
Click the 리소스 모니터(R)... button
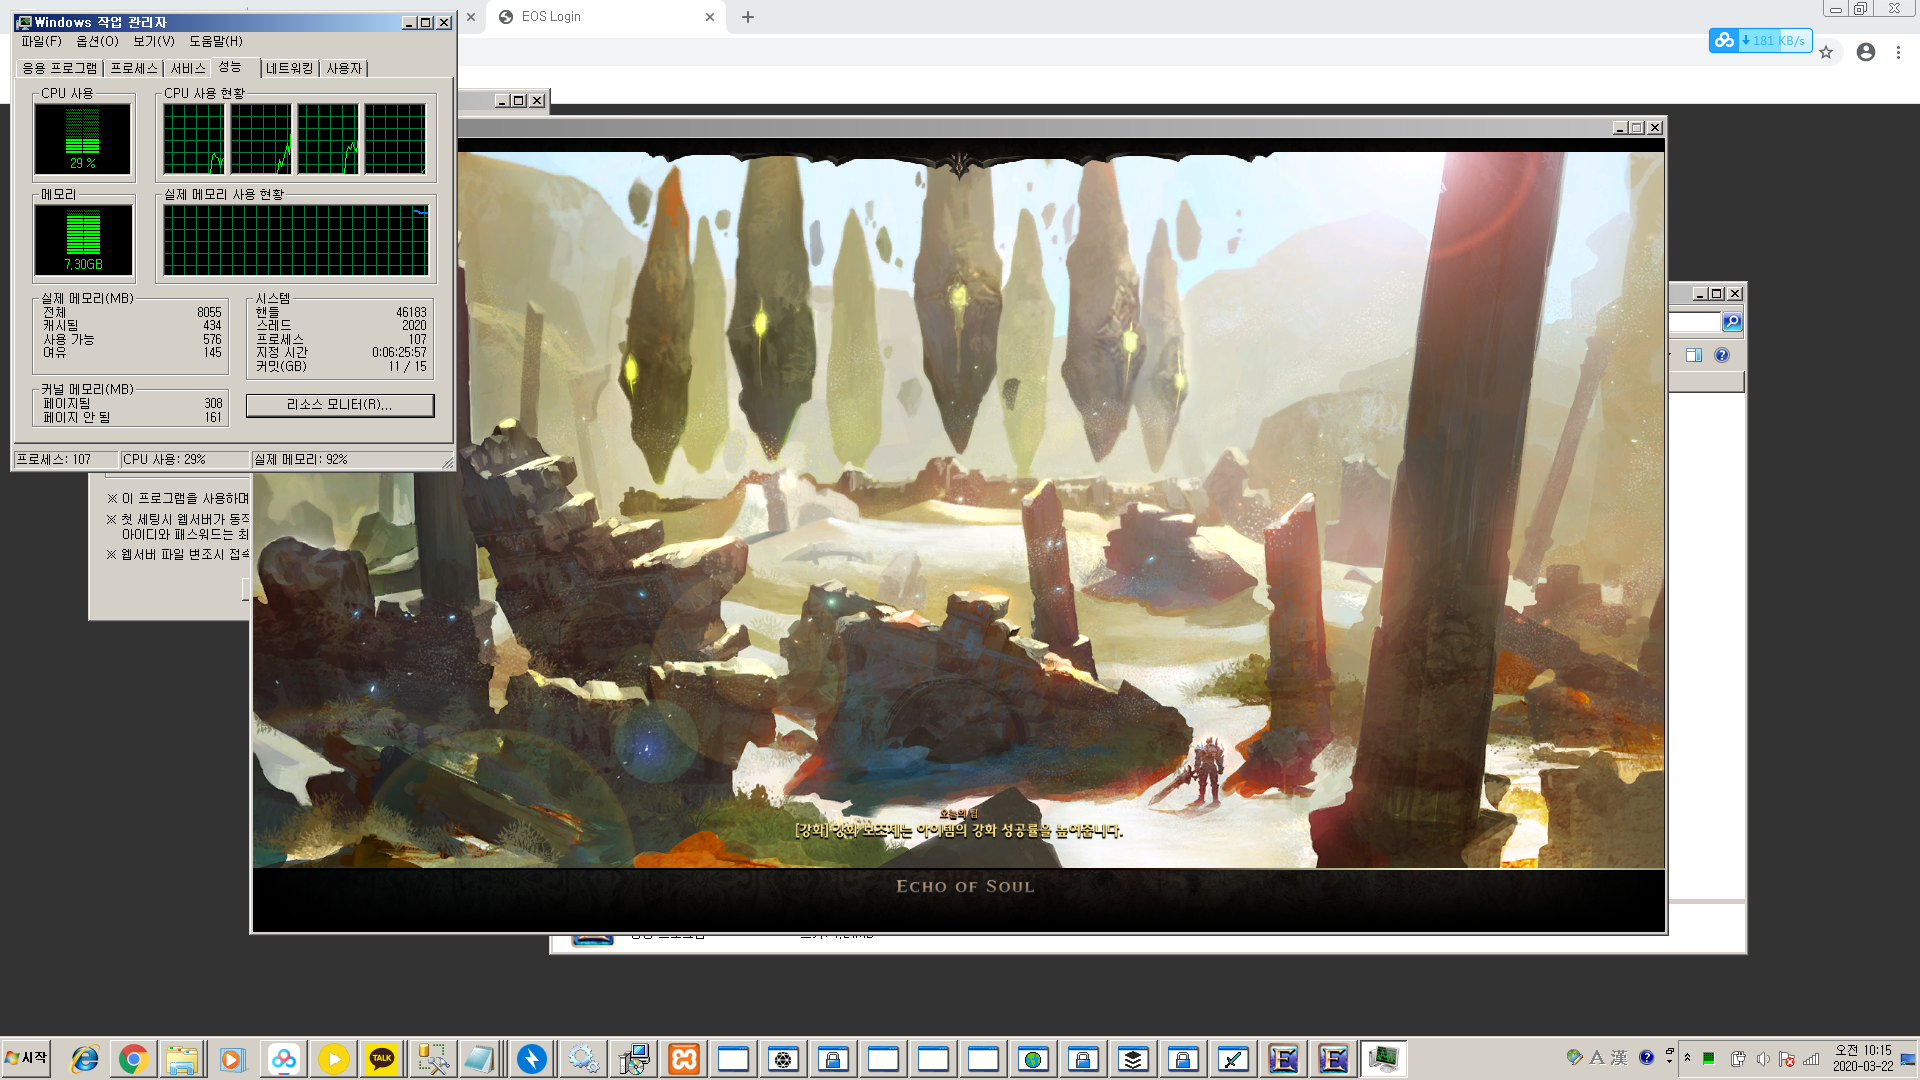click(x=339, y=404)
